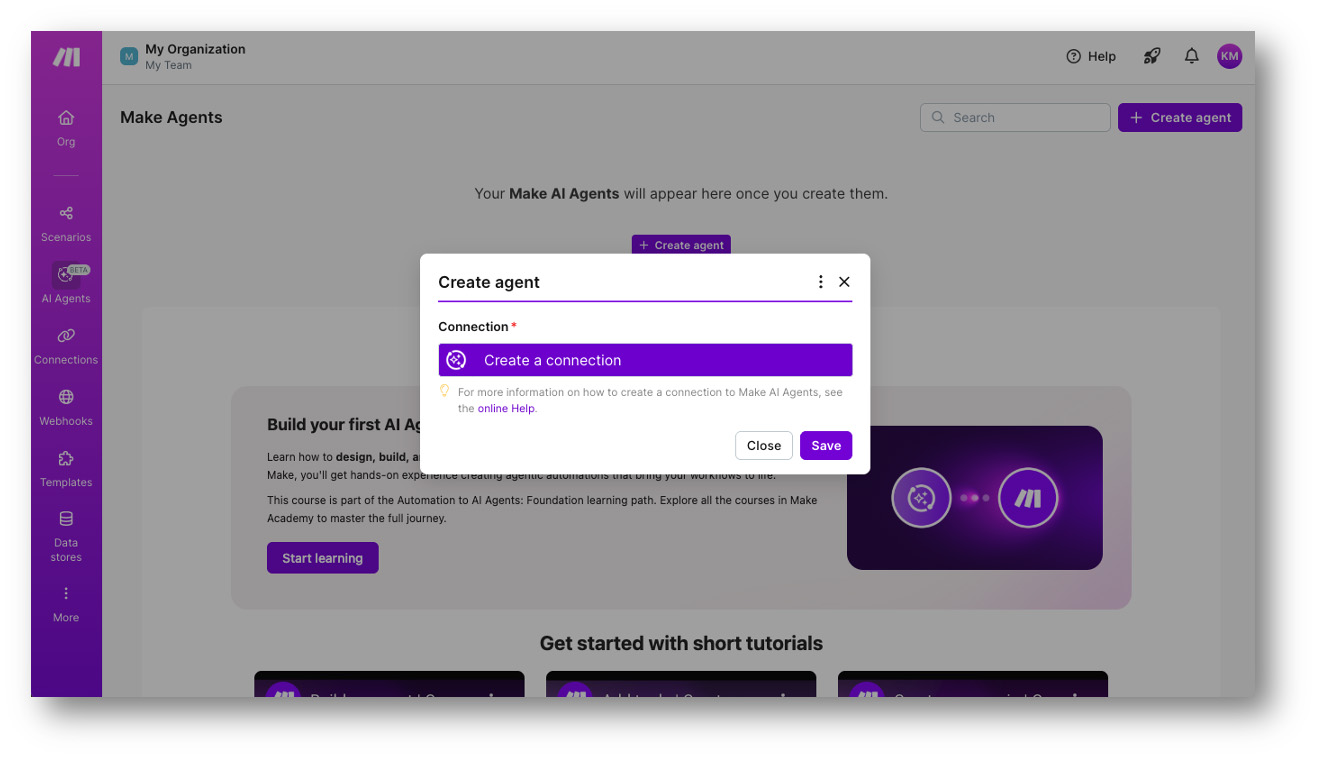Click Create a connection button
Viewport: 1318px width, 760px height.
[x=645, y=360]
